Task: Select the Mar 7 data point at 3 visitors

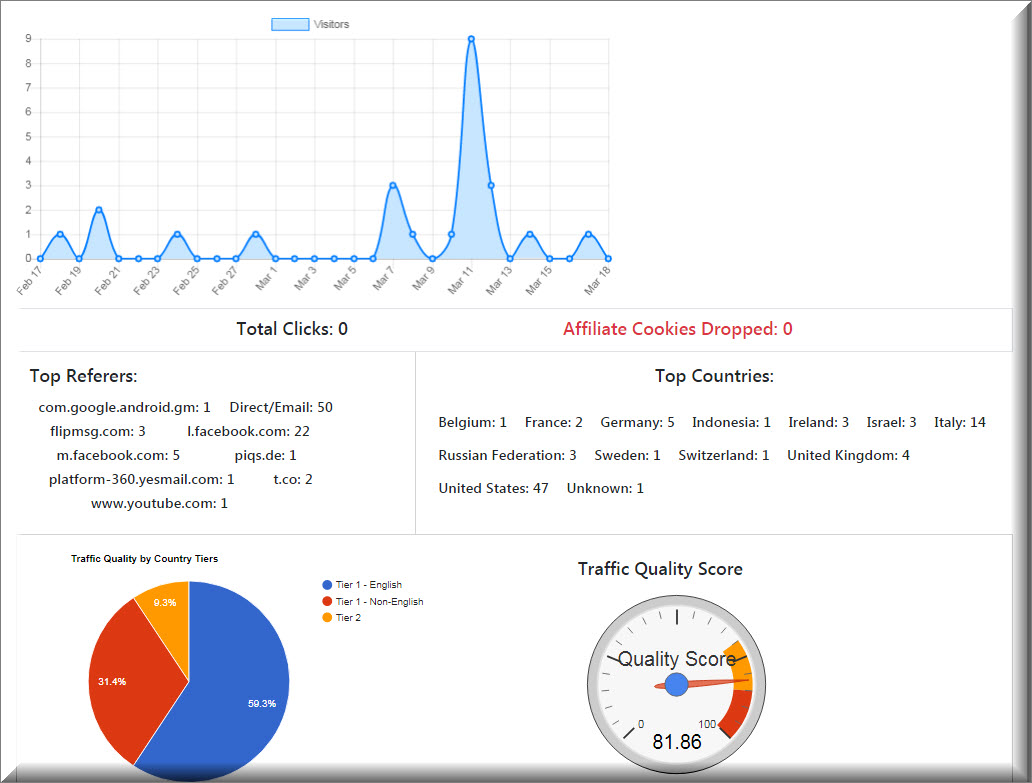Action: click(x=393, y=186)
